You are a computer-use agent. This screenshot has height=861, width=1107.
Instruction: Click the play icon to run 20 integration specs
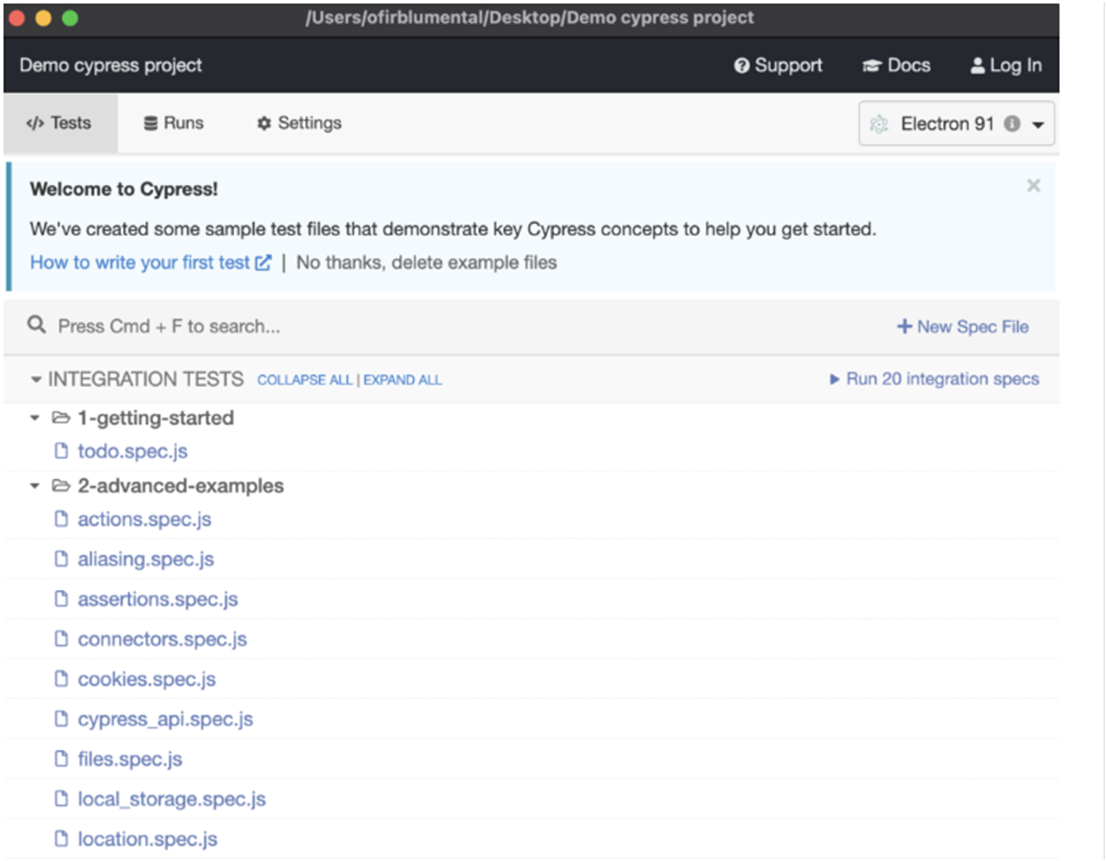(x=834, y=379)
